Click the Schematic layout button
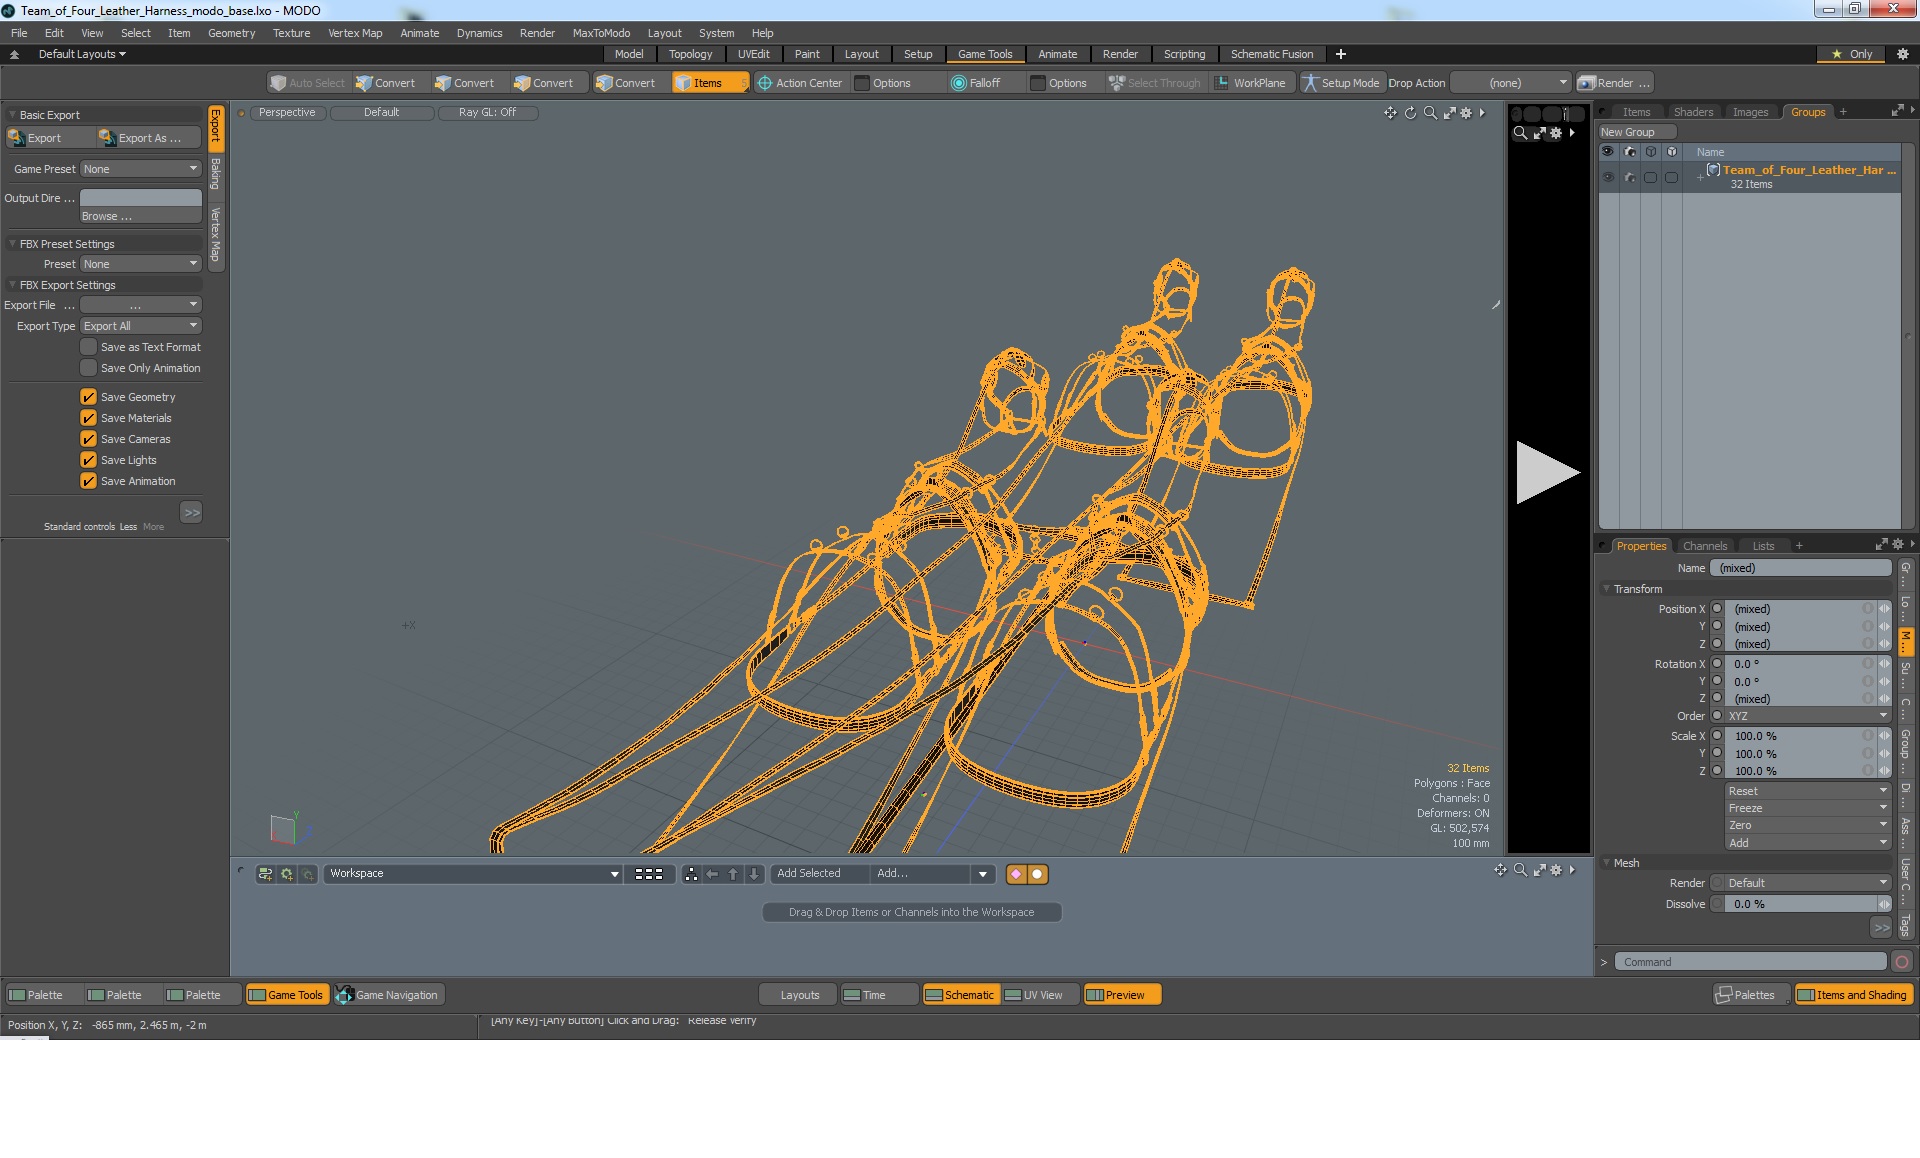 960,995
